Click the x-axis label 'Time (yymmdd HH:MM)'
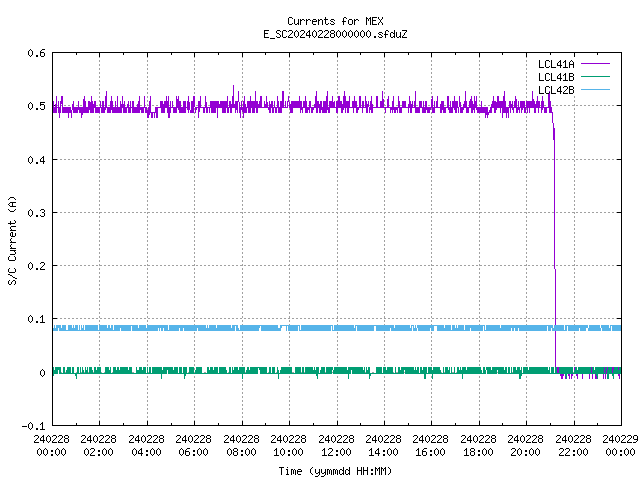Screen dimensions: 640x480 [x=335, y=471]
